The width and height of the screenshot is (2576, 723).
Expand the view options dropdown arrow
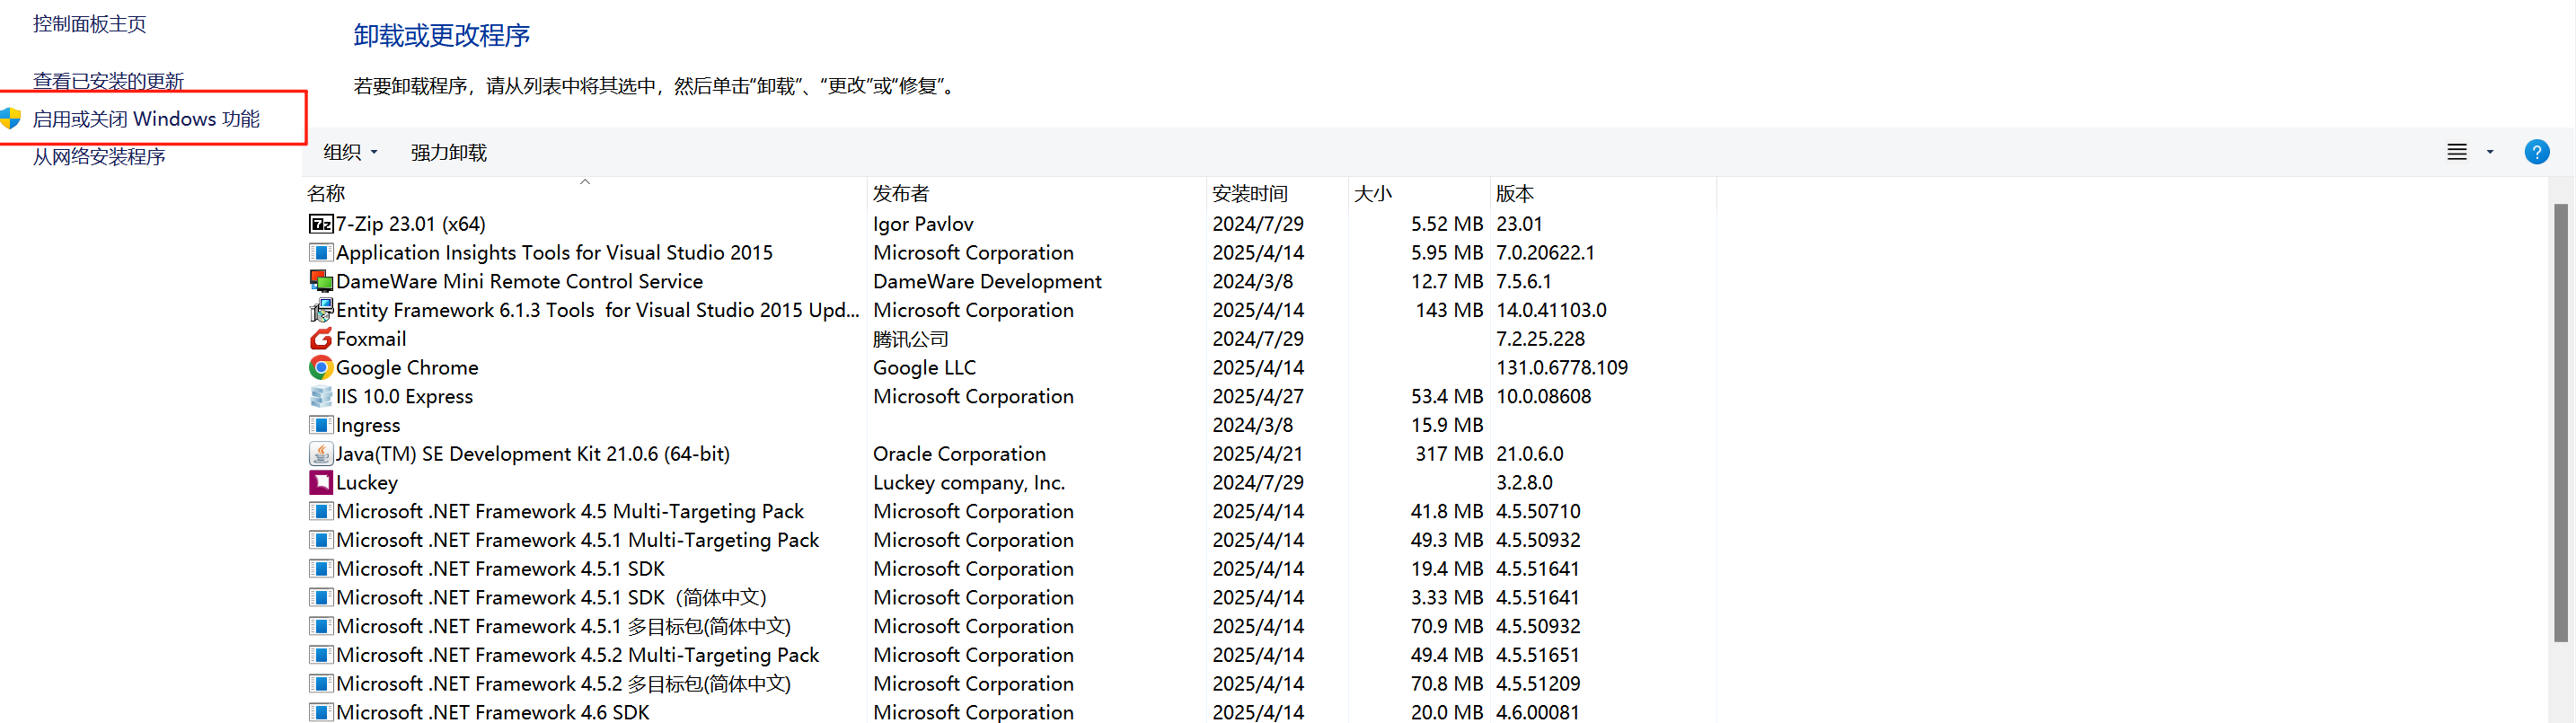click(2490, 152)
